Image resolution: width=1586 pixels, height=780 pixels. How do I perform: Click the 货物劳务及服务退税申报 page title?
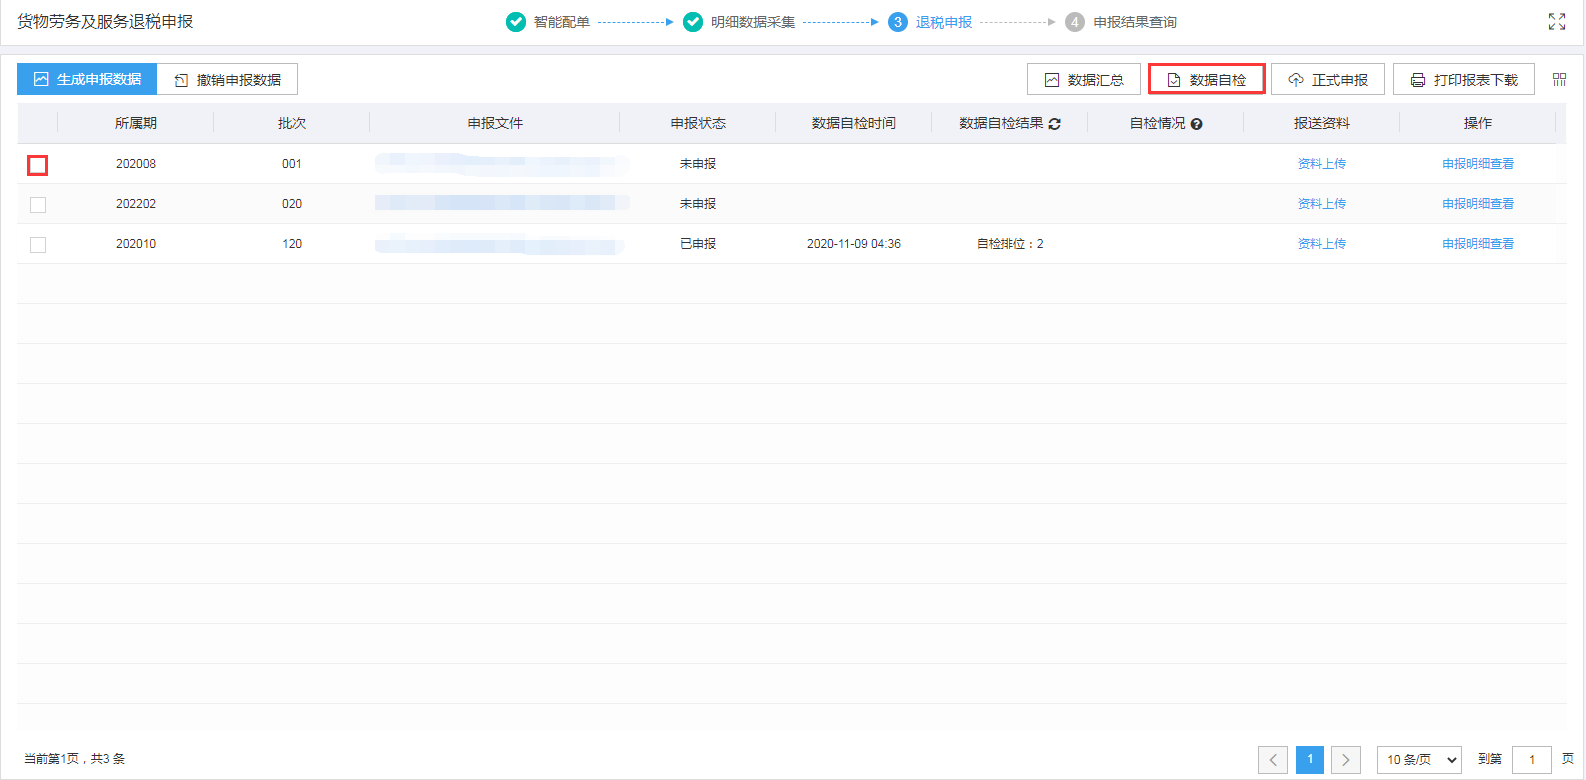[x=105, y=21]
